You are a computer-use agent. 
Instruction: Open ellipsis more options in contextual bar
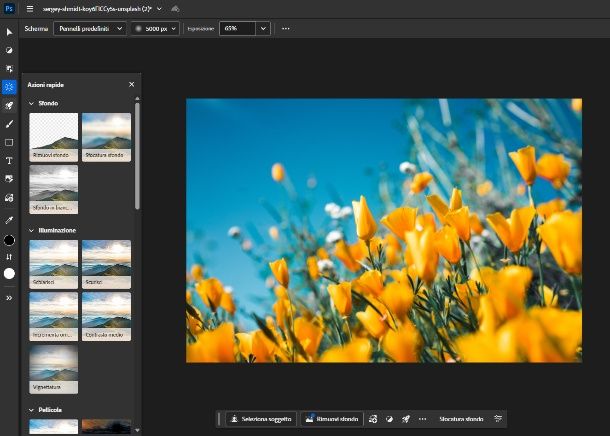422,419
